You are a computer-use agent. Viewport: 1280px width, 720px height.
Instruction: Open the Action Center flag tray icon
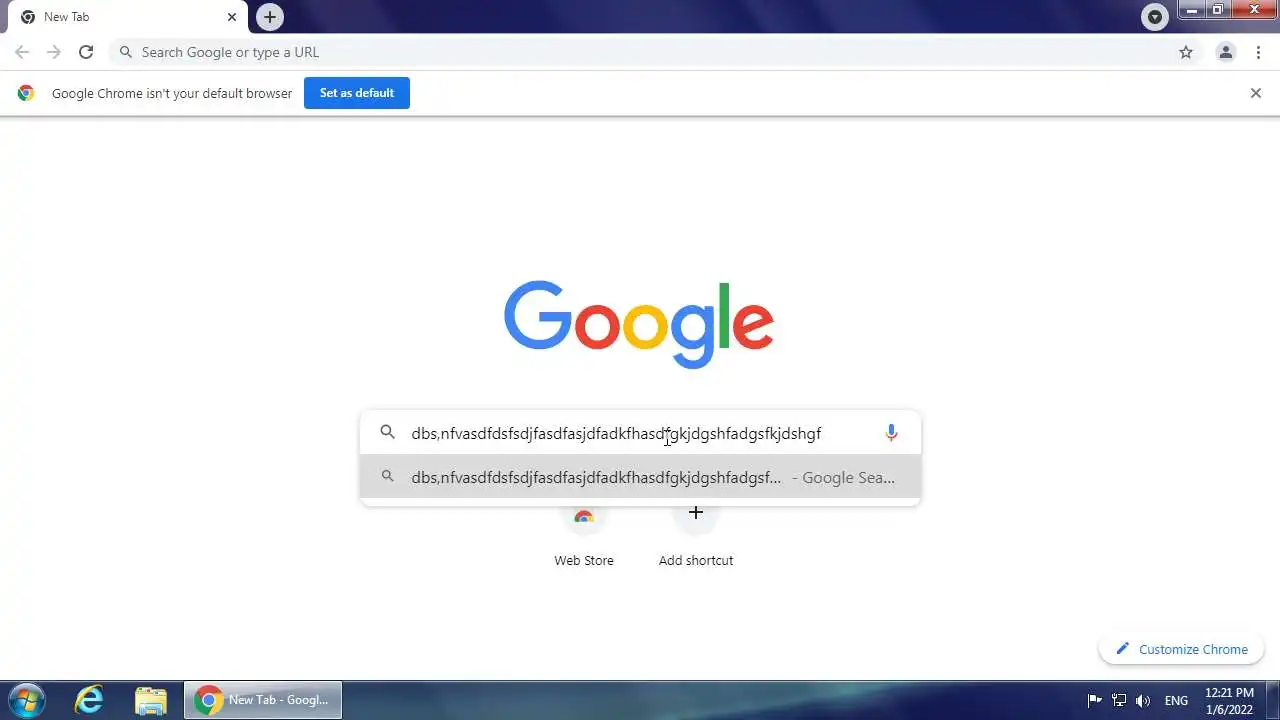click(x=1095, y=700)
